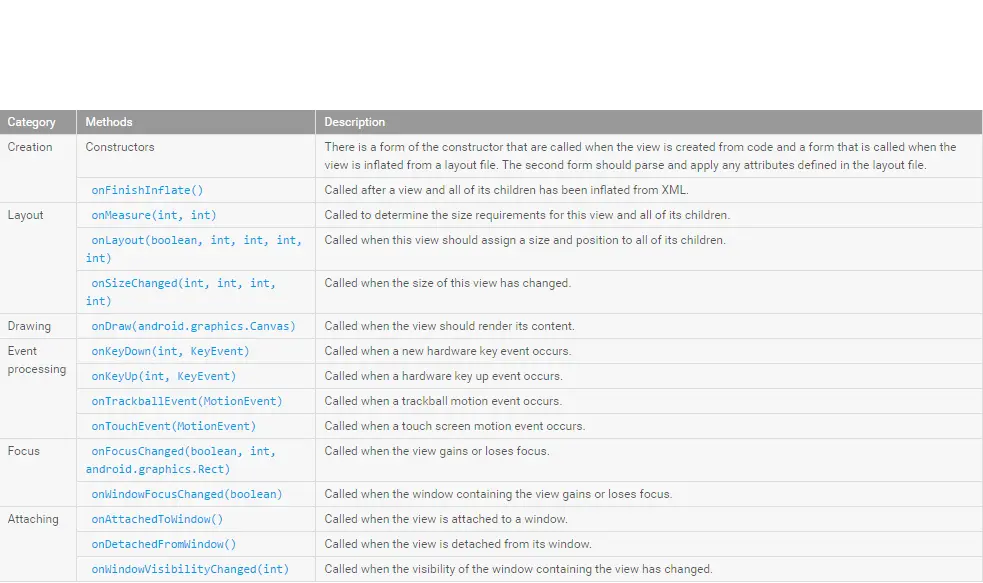Open the onAttachedToWindow() link

tap(157, 519)
